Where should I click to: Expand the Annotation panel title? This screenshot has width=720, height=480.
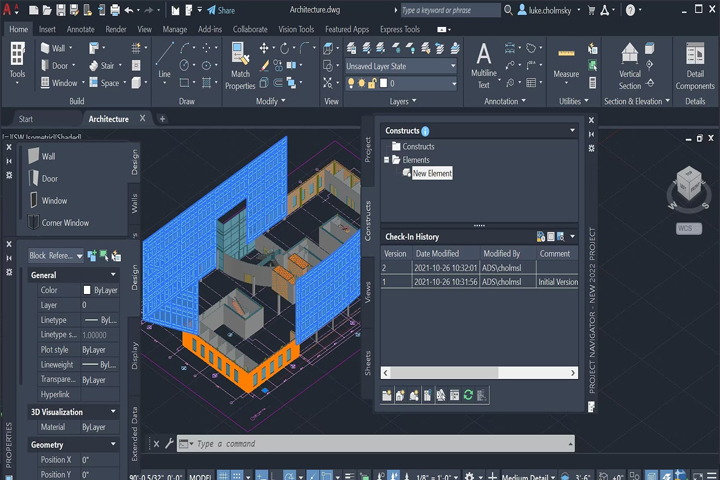[x=505, y=101]
